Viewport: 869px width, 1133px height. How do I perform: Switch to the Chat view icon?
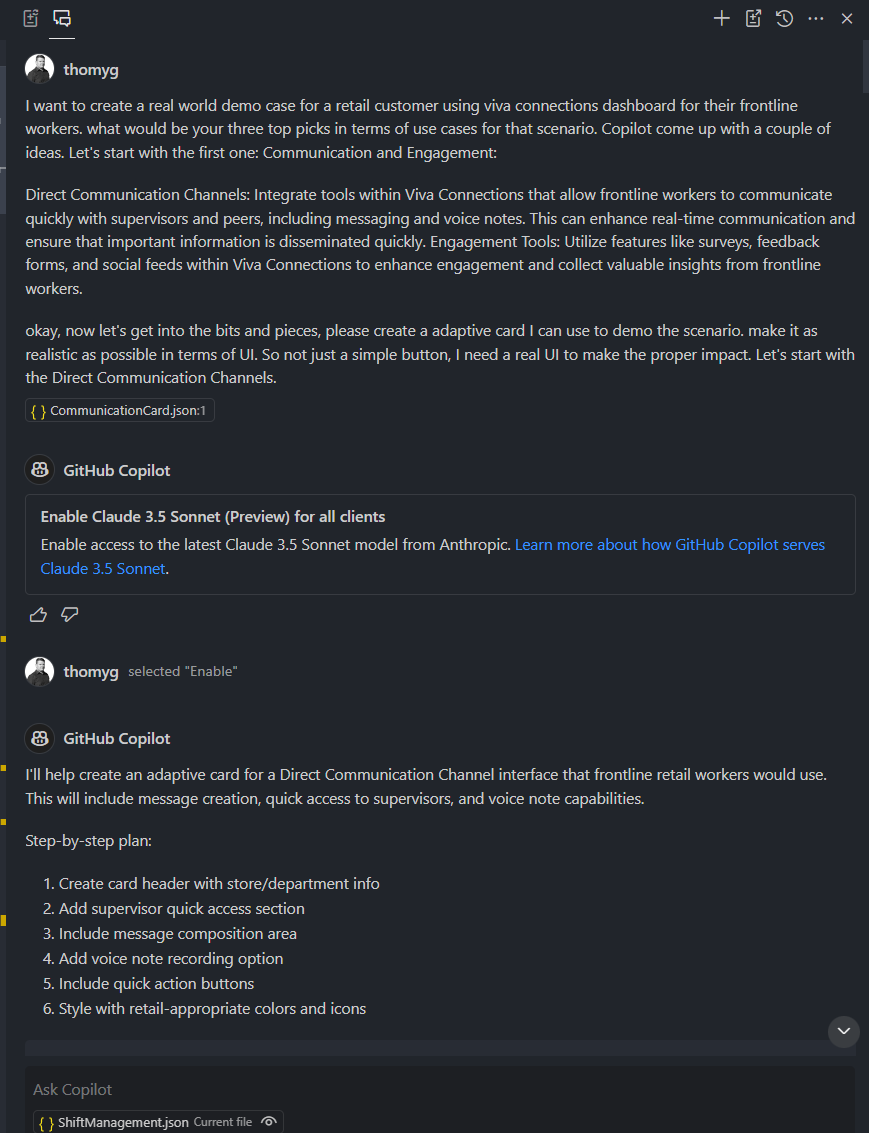62,18
